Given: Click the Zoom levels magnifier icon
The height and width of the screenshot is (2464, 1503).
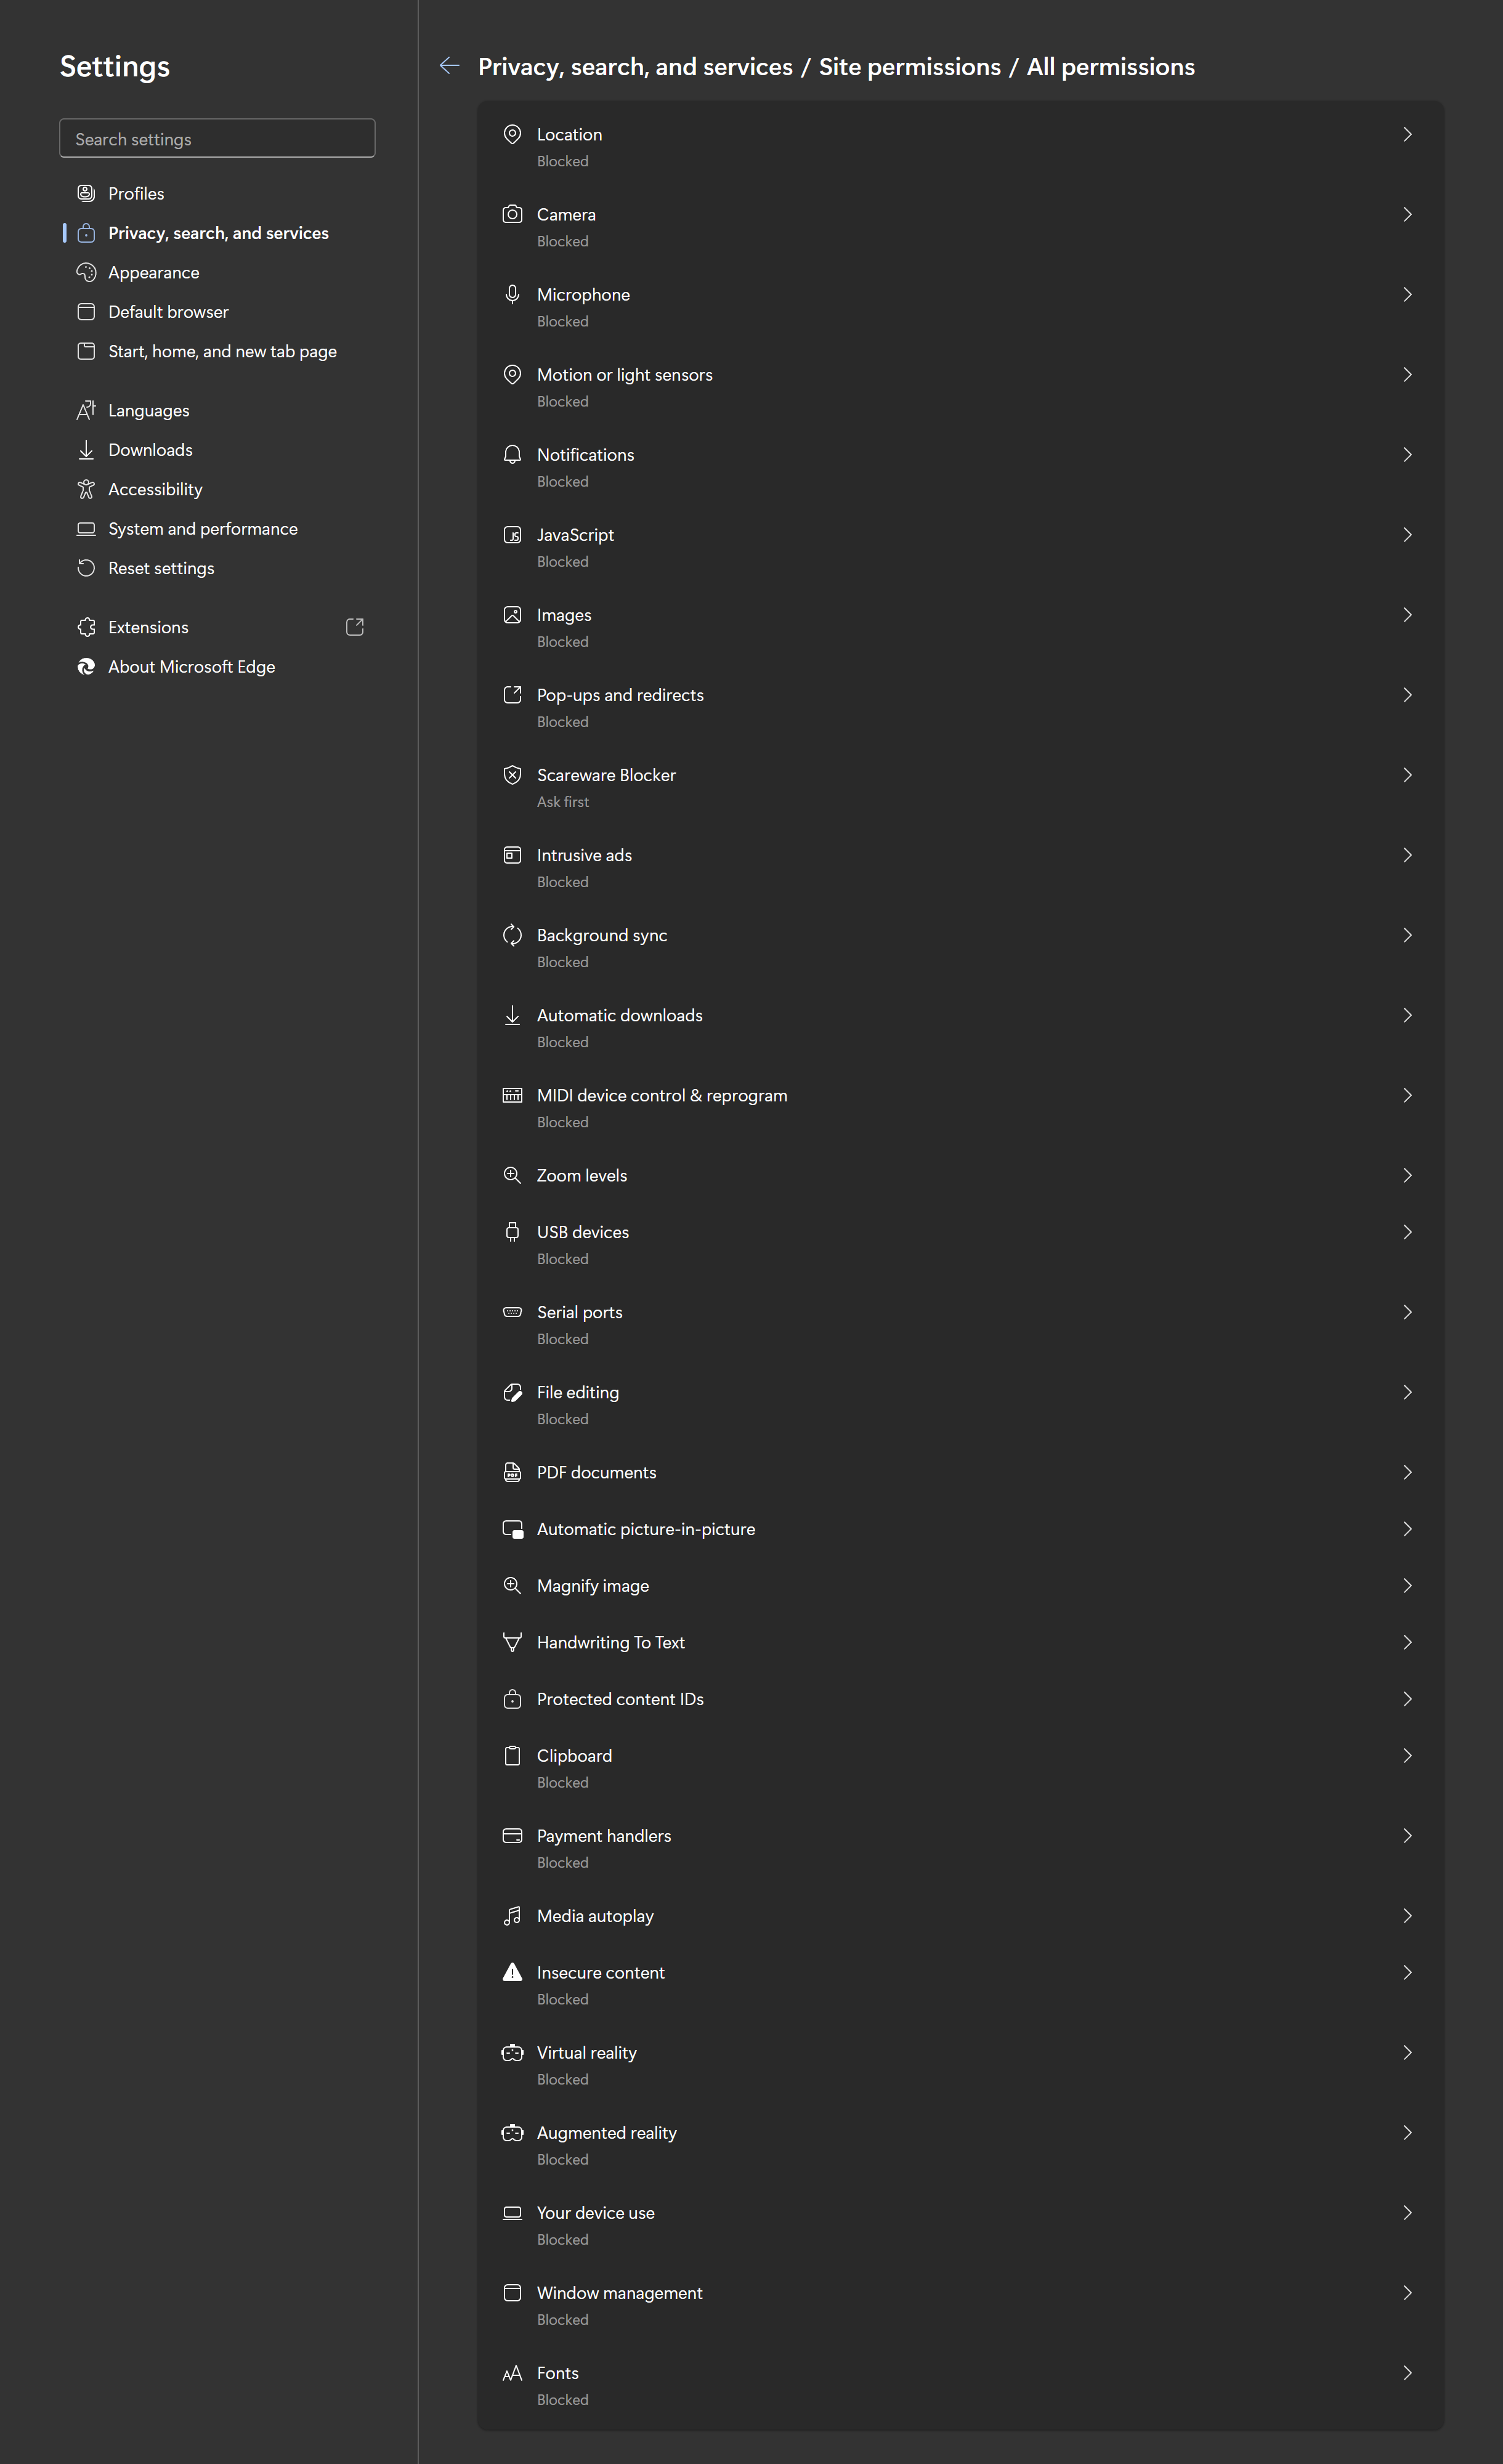Looking at the screenshot, I should coord(512,1174).
